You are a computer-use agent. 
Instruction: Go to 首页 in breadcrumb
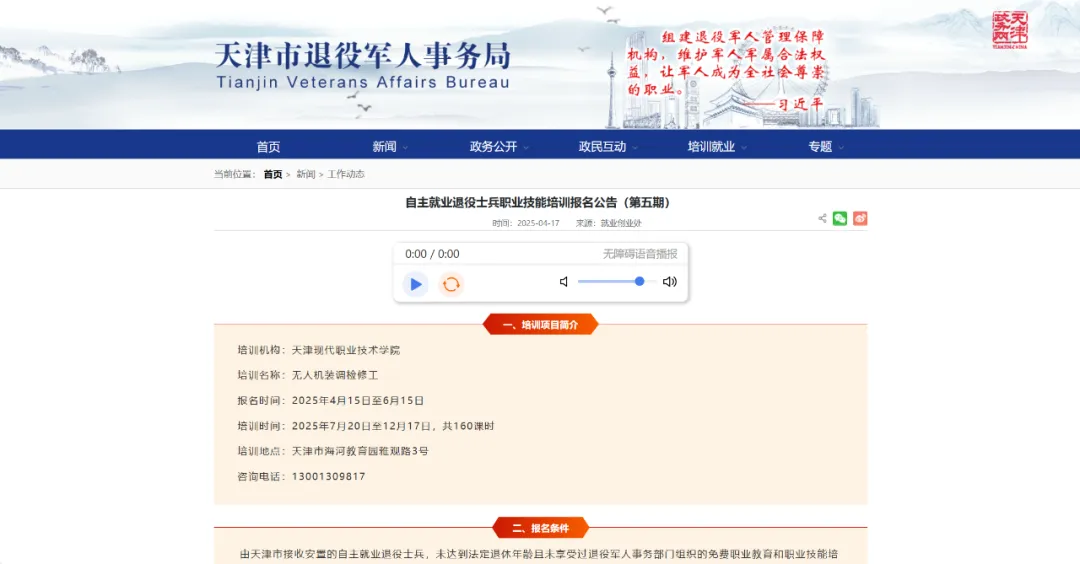tap(273, 174)
